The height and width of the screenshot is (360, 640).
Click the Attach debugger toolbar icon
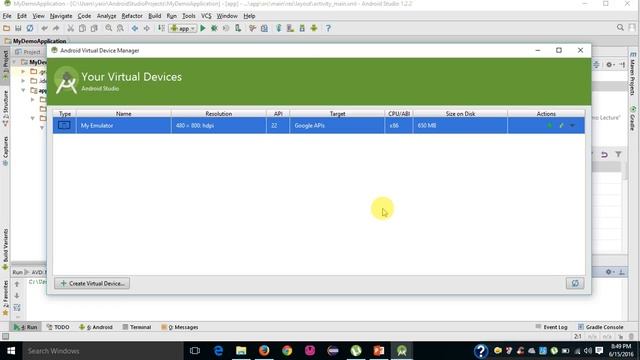tap(238, 28)
